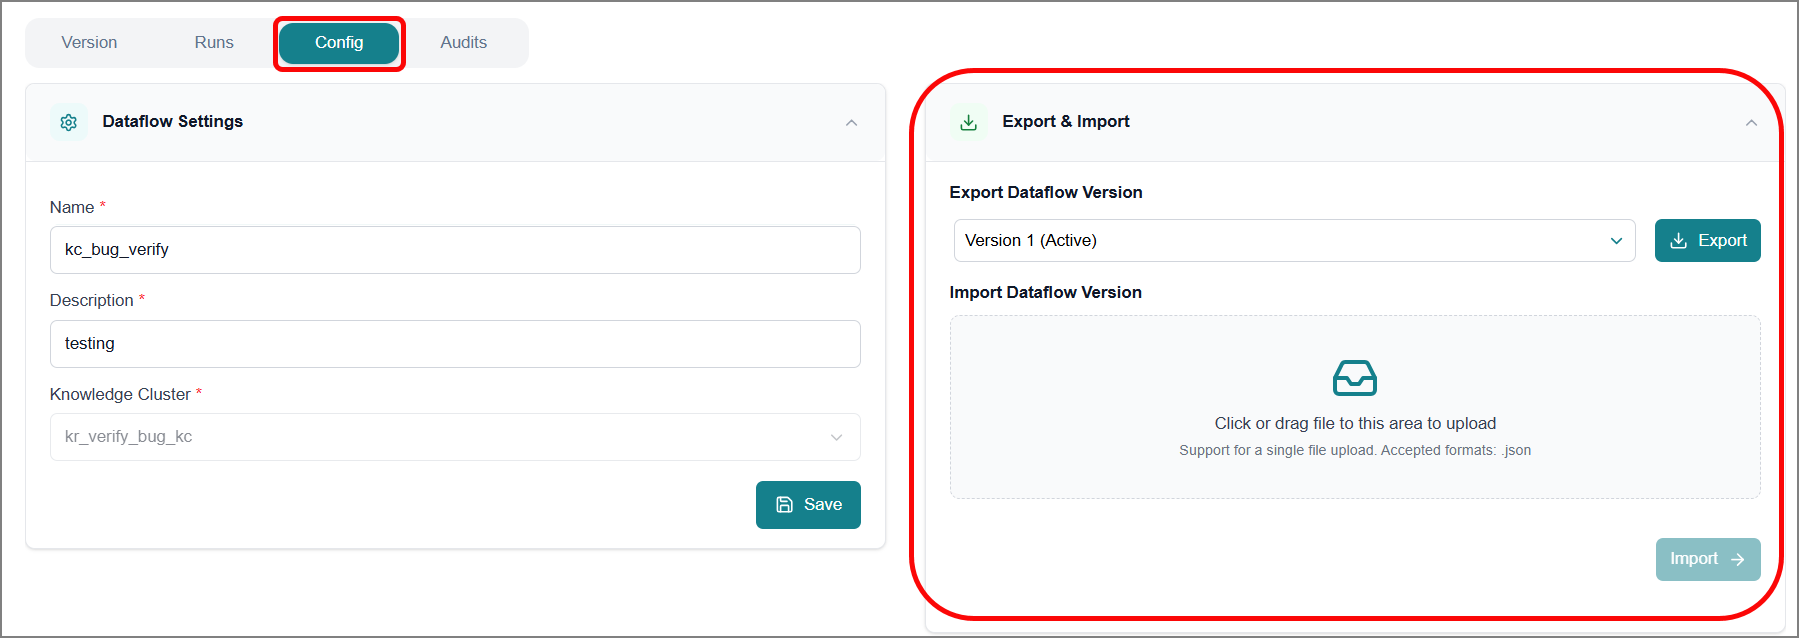Viewport: 1799px width, 638px height.
Task: Collapse the Export & Import panel
Action: click(x=1751, y=122)
